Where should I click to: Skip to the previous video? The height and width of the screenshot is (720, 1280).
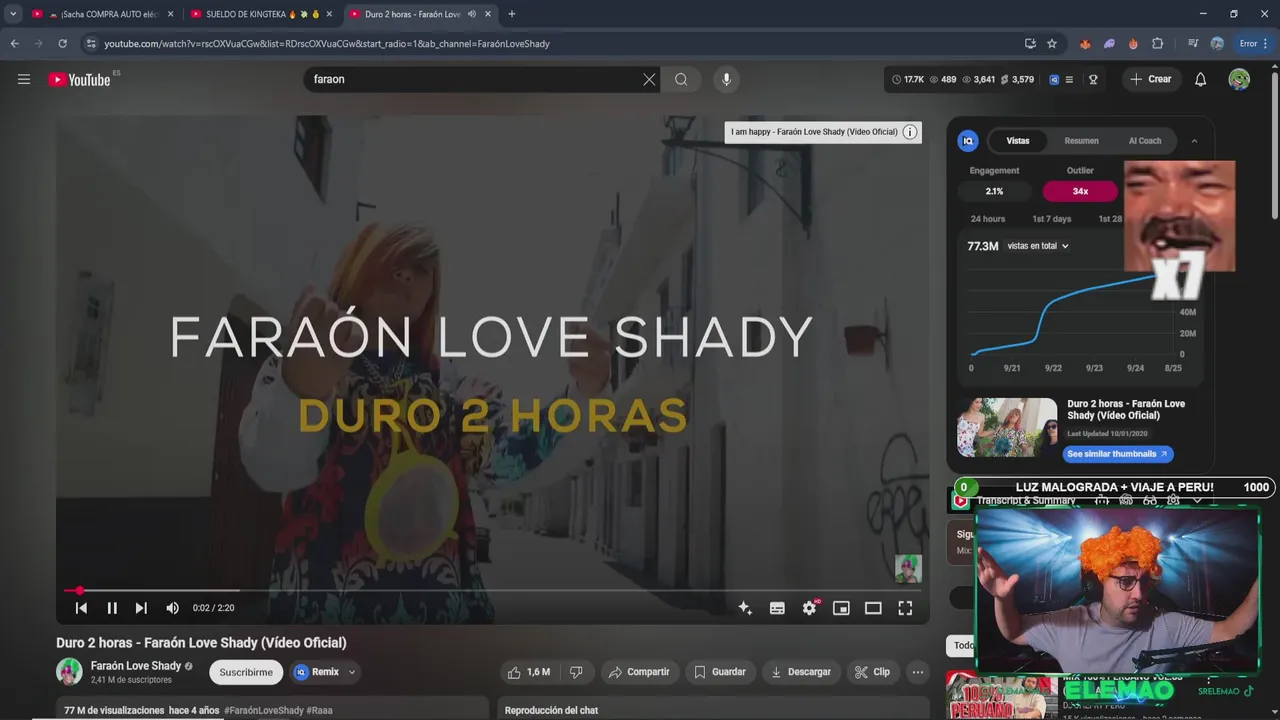[81, 608]
